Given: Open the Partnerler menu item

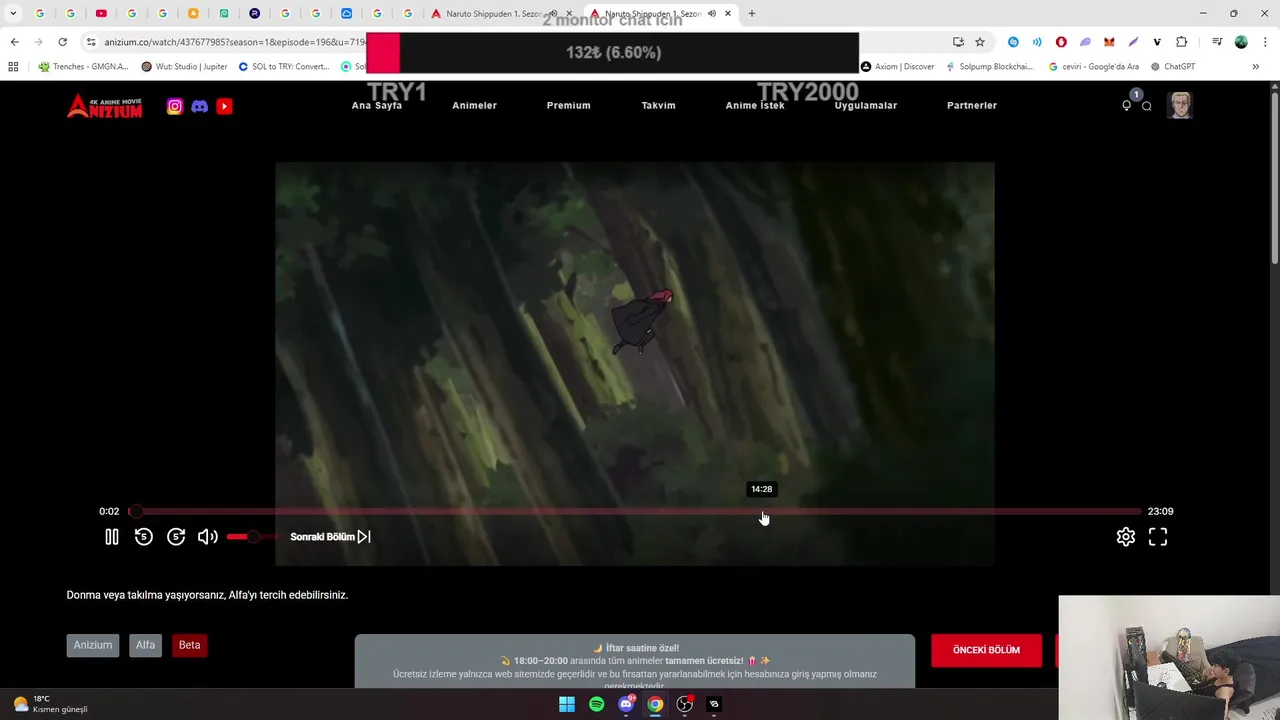Looking at the screenshot, I should (972, 105).
